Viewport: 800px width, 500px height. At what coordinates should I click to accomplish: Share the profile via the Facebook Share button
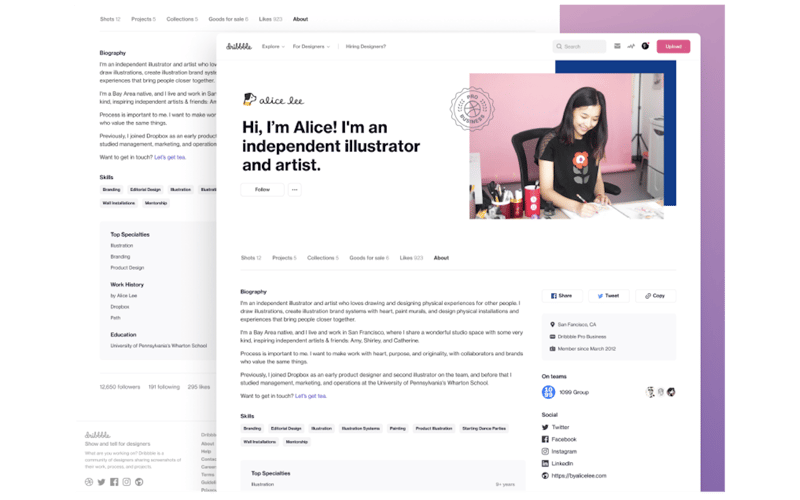coord(562,296)
